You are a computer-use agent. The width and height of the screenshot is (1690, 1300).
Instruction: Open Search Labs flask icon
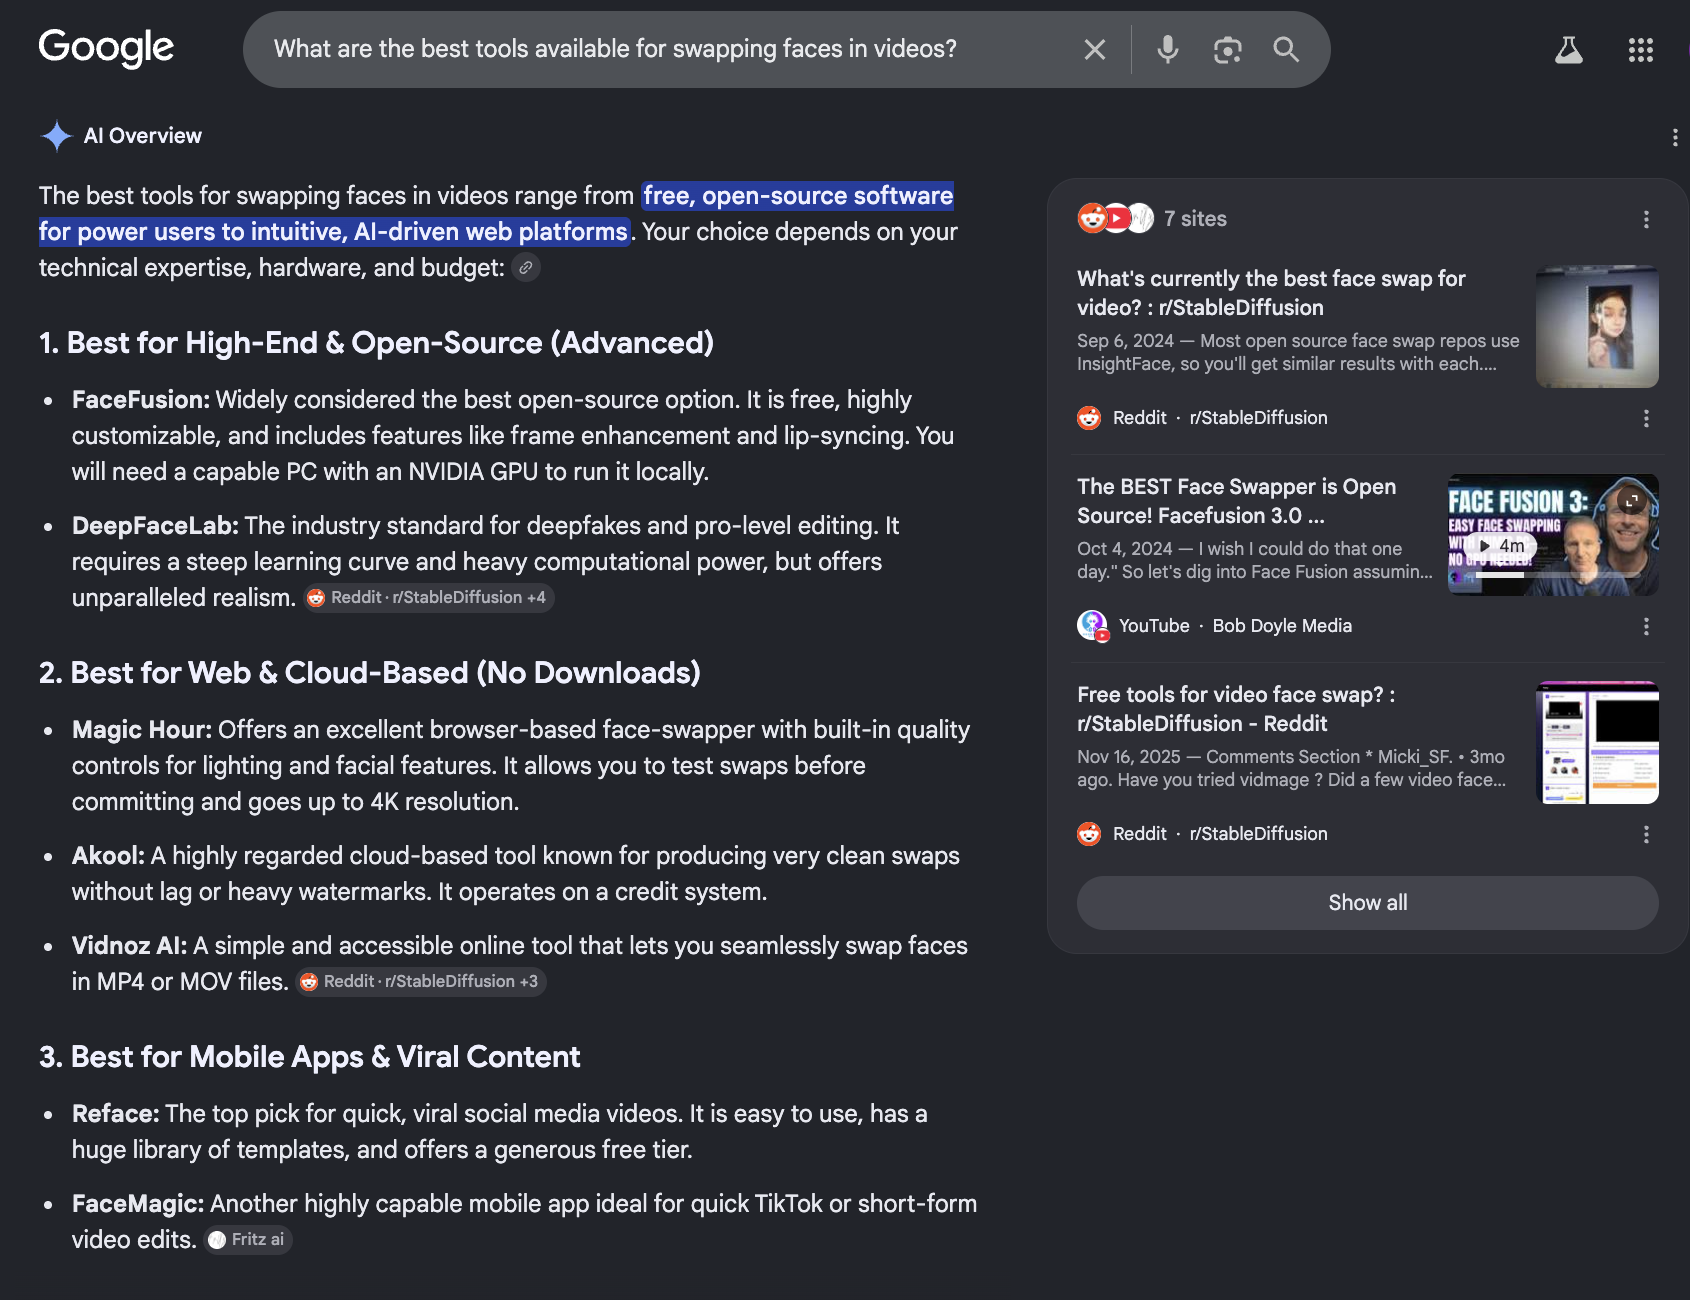[x=1568, y=50]
